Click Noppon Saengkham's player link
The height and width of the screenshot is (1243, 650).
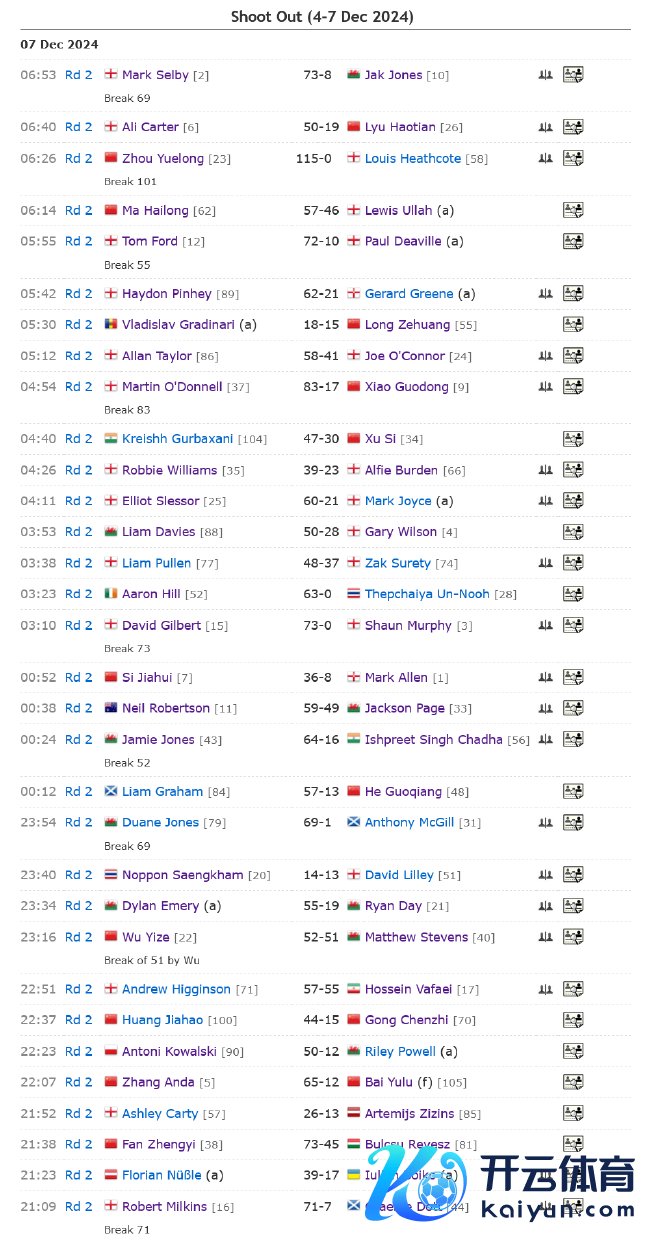click(x=182, y=875)
